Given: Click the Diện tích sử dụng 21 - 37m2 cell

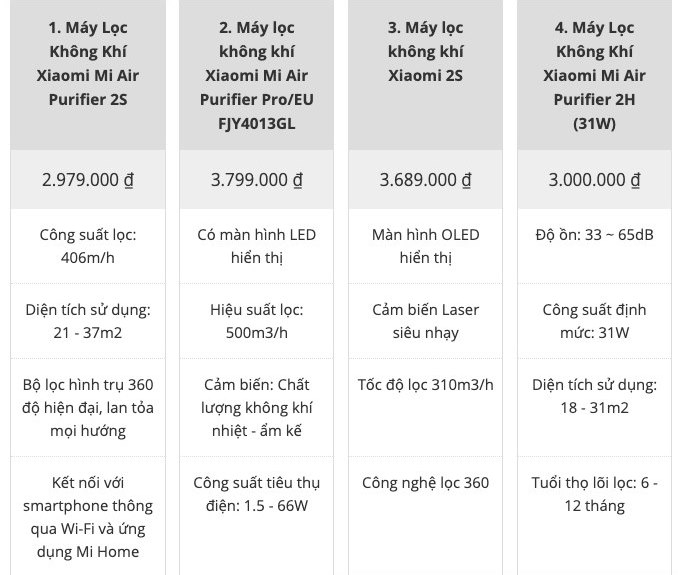Looking at the screenshot, I should (88, 321).
